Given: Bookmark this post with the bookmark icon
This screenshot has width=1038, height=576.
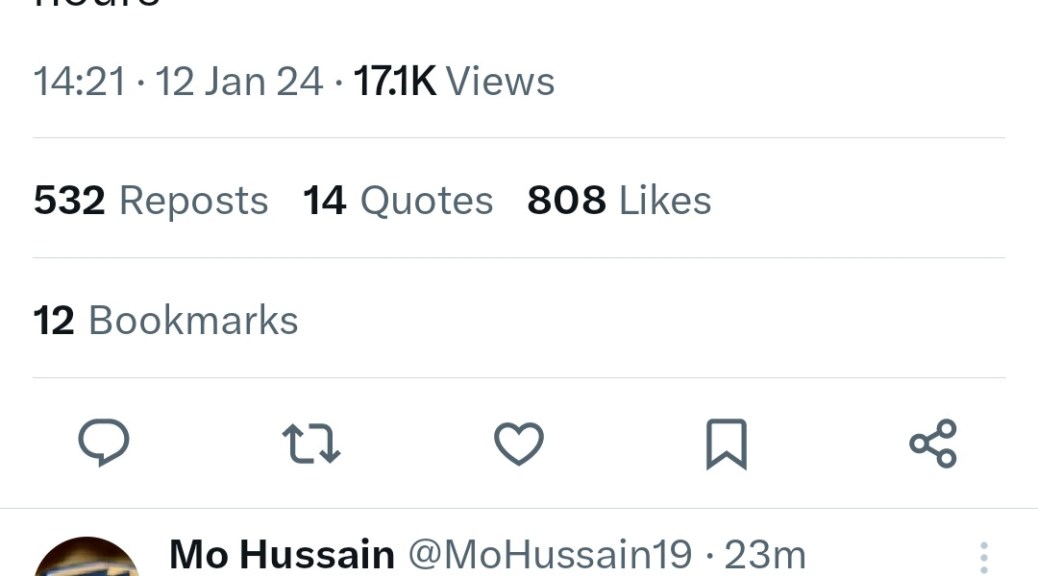Looking at the screenshot, I should click(726, 443).
